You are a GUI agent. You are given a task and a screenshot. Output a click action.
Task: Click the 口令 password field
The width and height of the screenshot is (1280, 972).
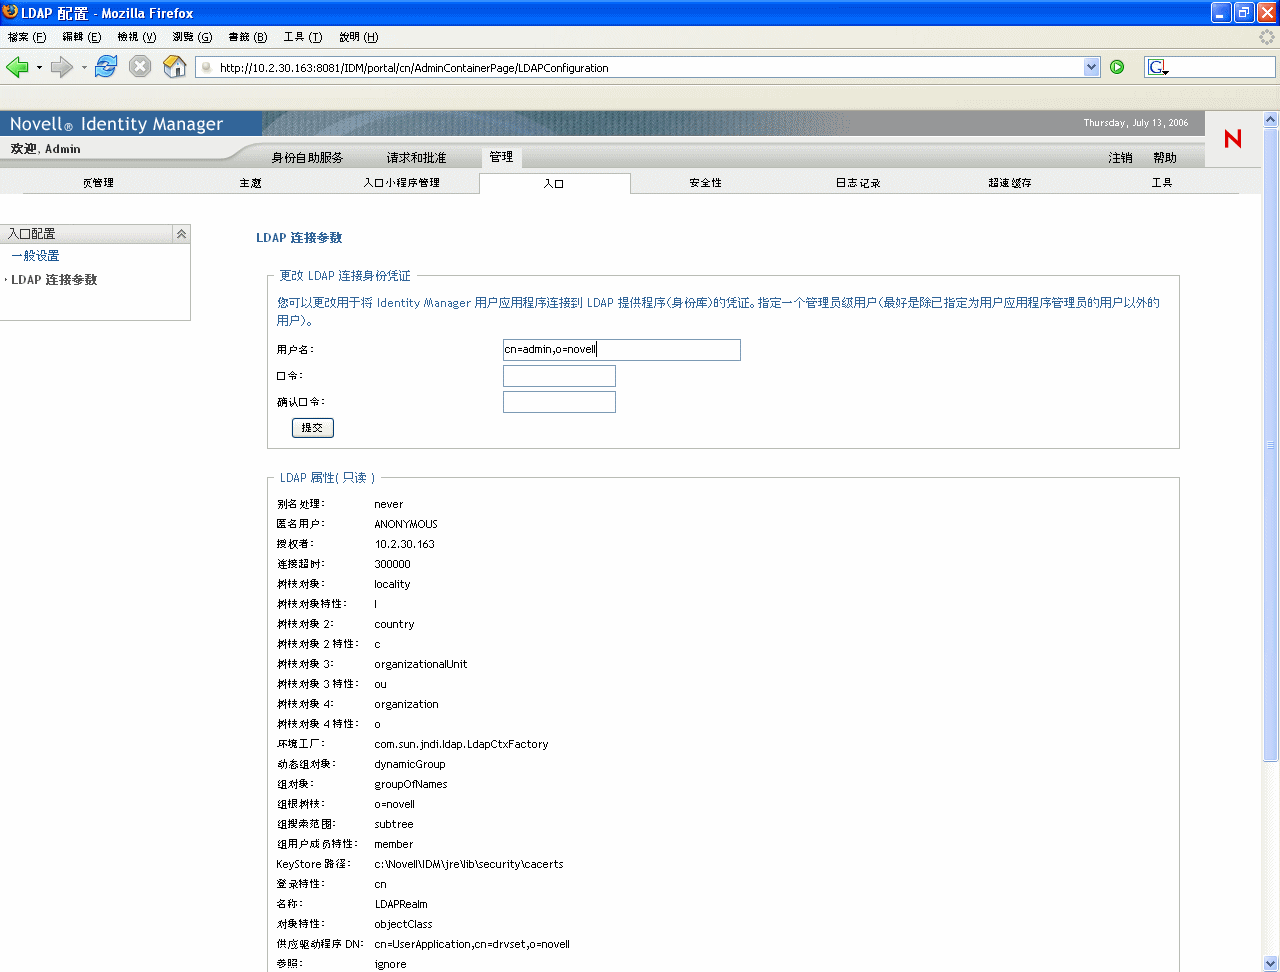coord(559,376)
